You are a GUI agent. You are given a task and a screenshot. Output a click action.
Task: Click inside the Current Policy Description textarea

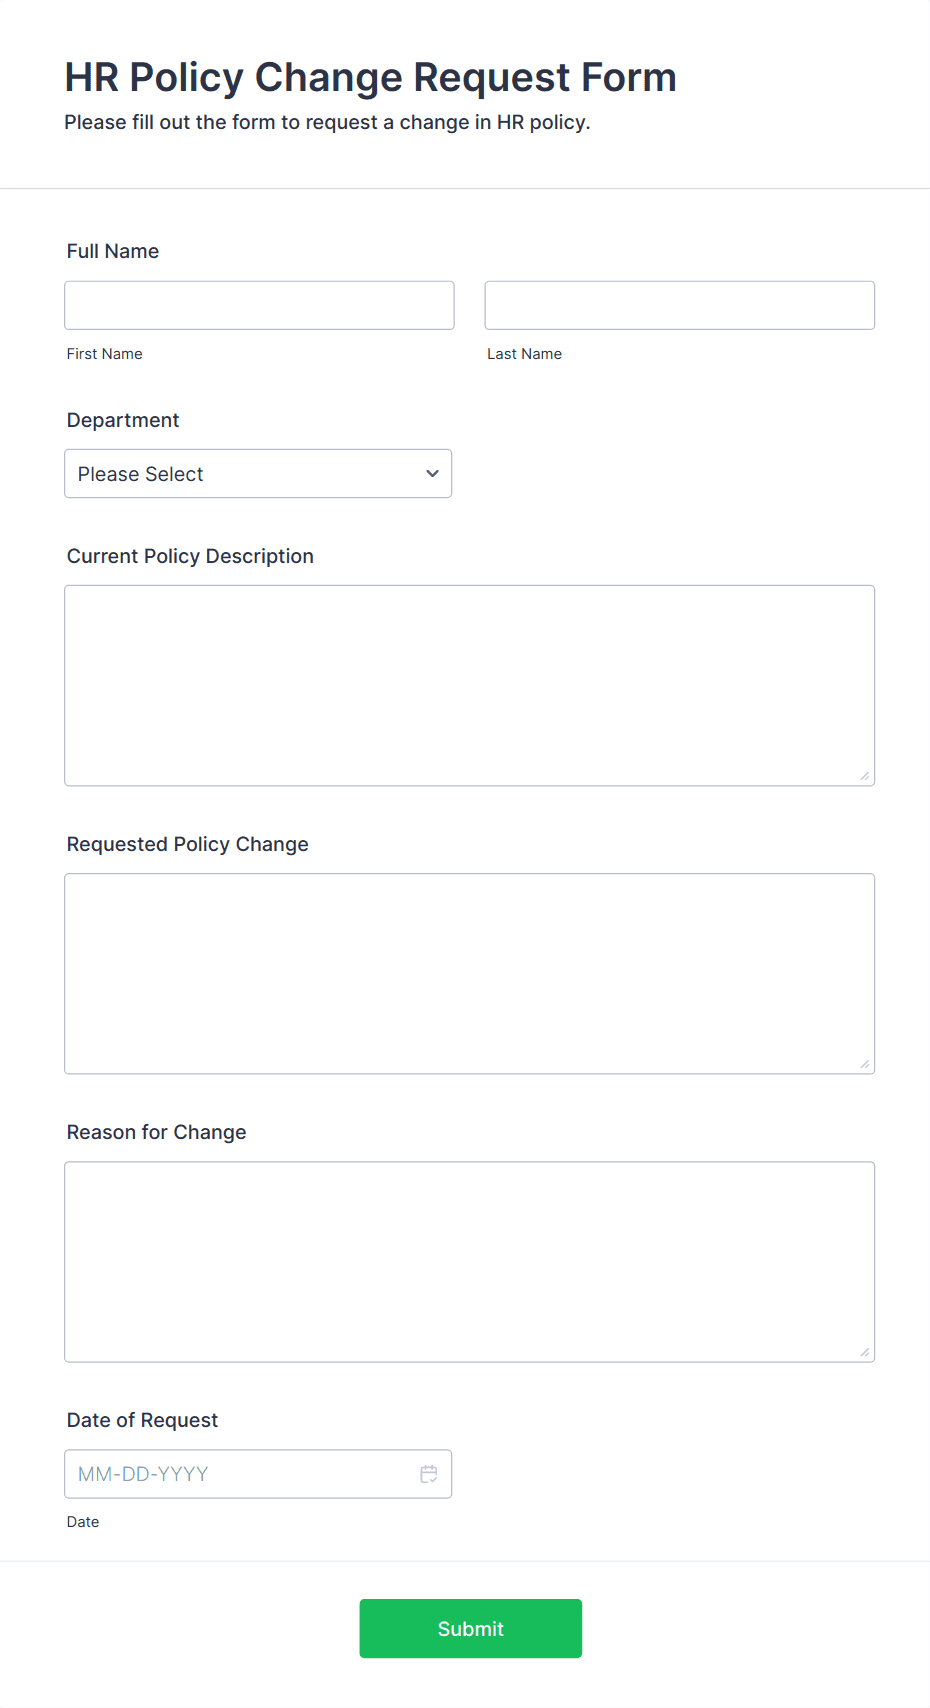470,685
